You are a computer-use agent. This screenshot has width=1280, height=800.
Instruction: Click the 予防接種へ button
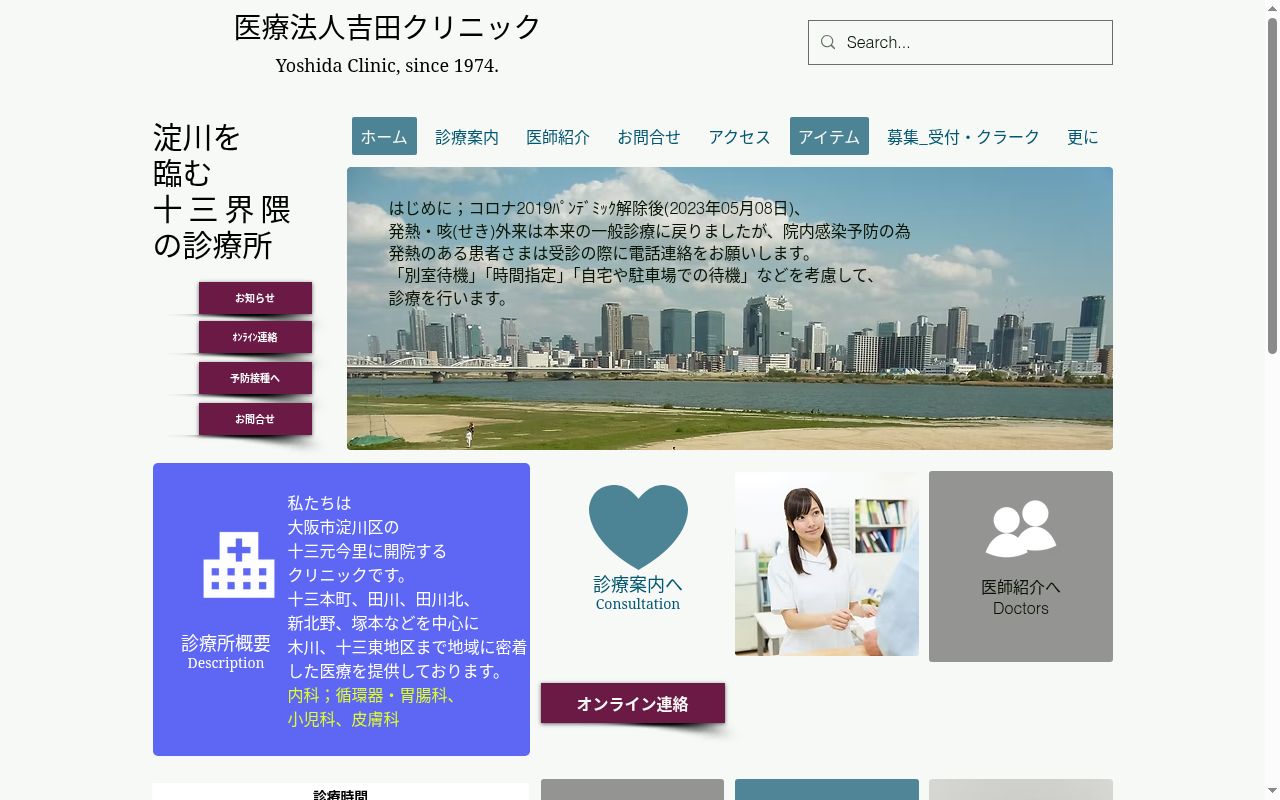pos(255,378)
